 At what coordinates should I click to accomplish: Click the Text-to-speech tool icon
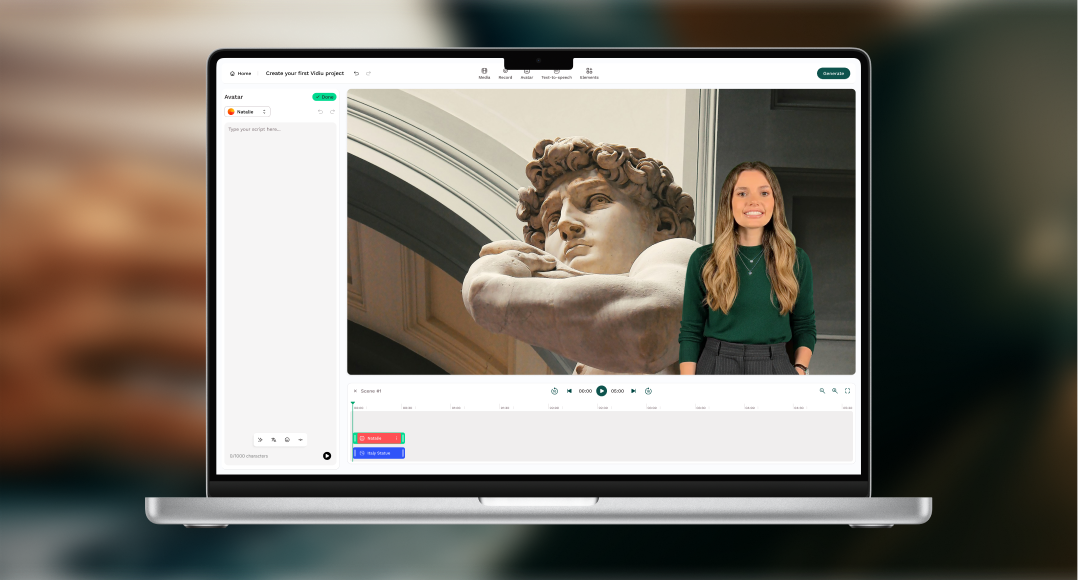pos(556,73)
